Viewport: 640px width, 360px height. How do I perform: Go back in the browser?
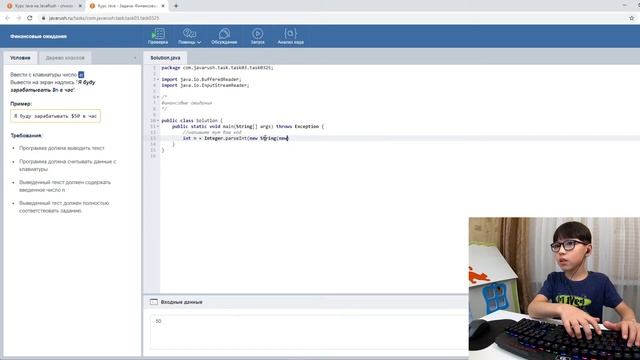[x=7, y=18]
